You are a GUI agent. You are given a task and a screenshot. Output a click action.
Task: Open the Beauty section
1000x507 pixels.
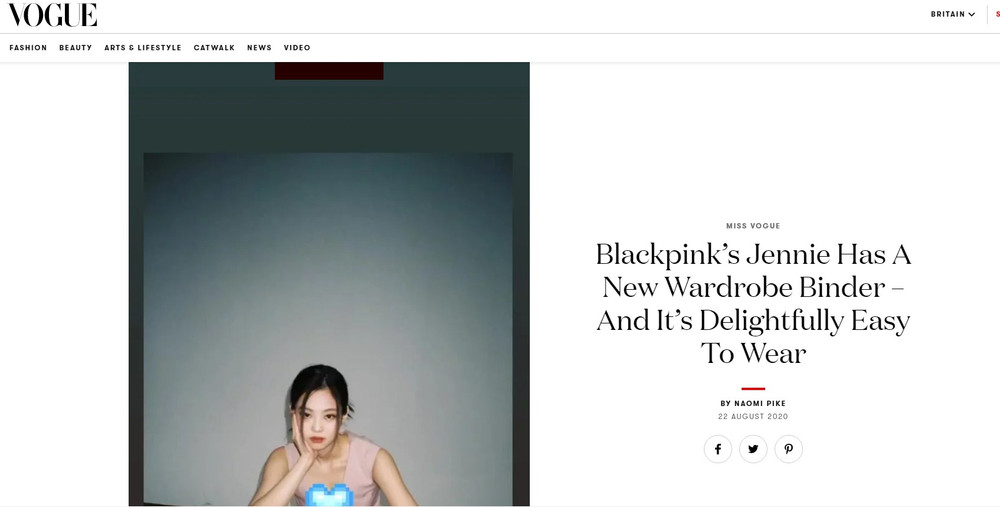(76, 48)
